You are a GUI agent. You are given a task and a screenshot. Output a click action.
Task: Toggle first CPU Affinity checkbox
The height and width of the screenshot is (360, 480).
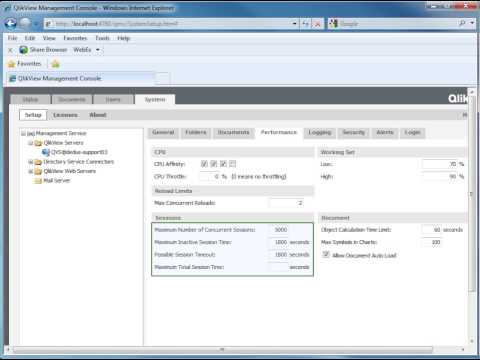204,164
